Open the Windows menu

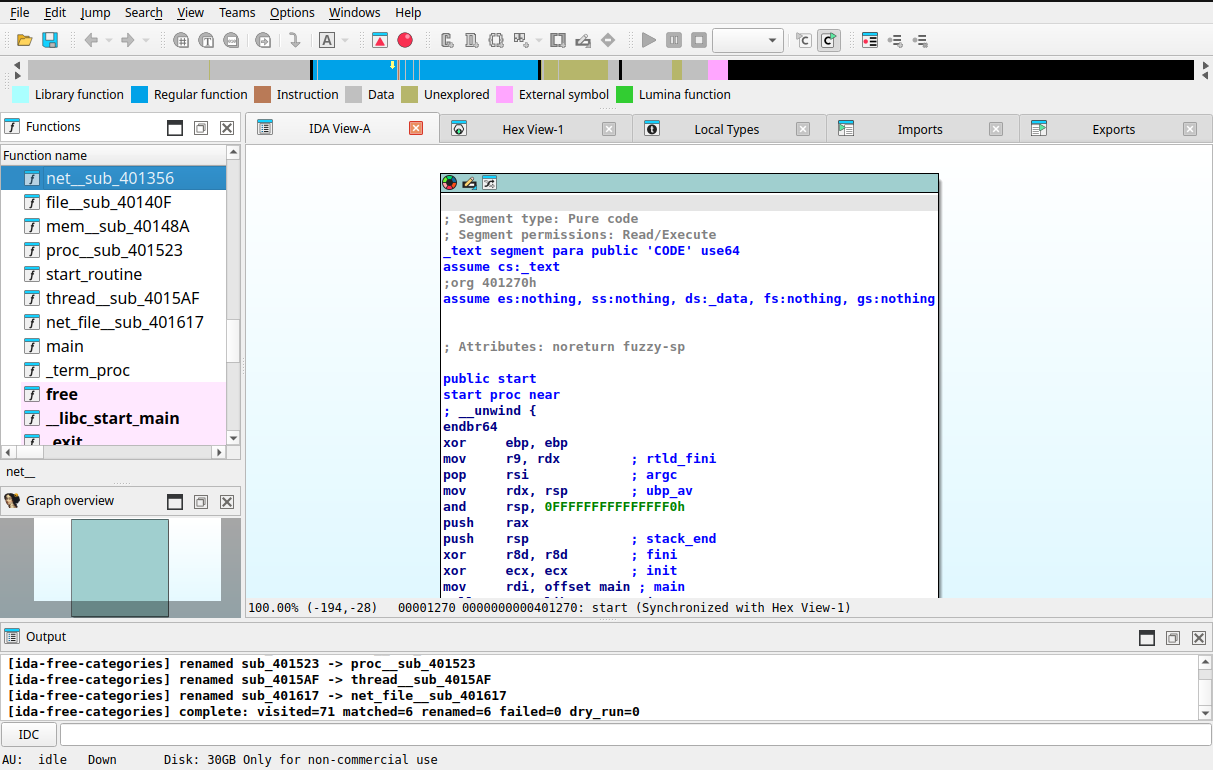pyautogui.click(x=354, y=12)
